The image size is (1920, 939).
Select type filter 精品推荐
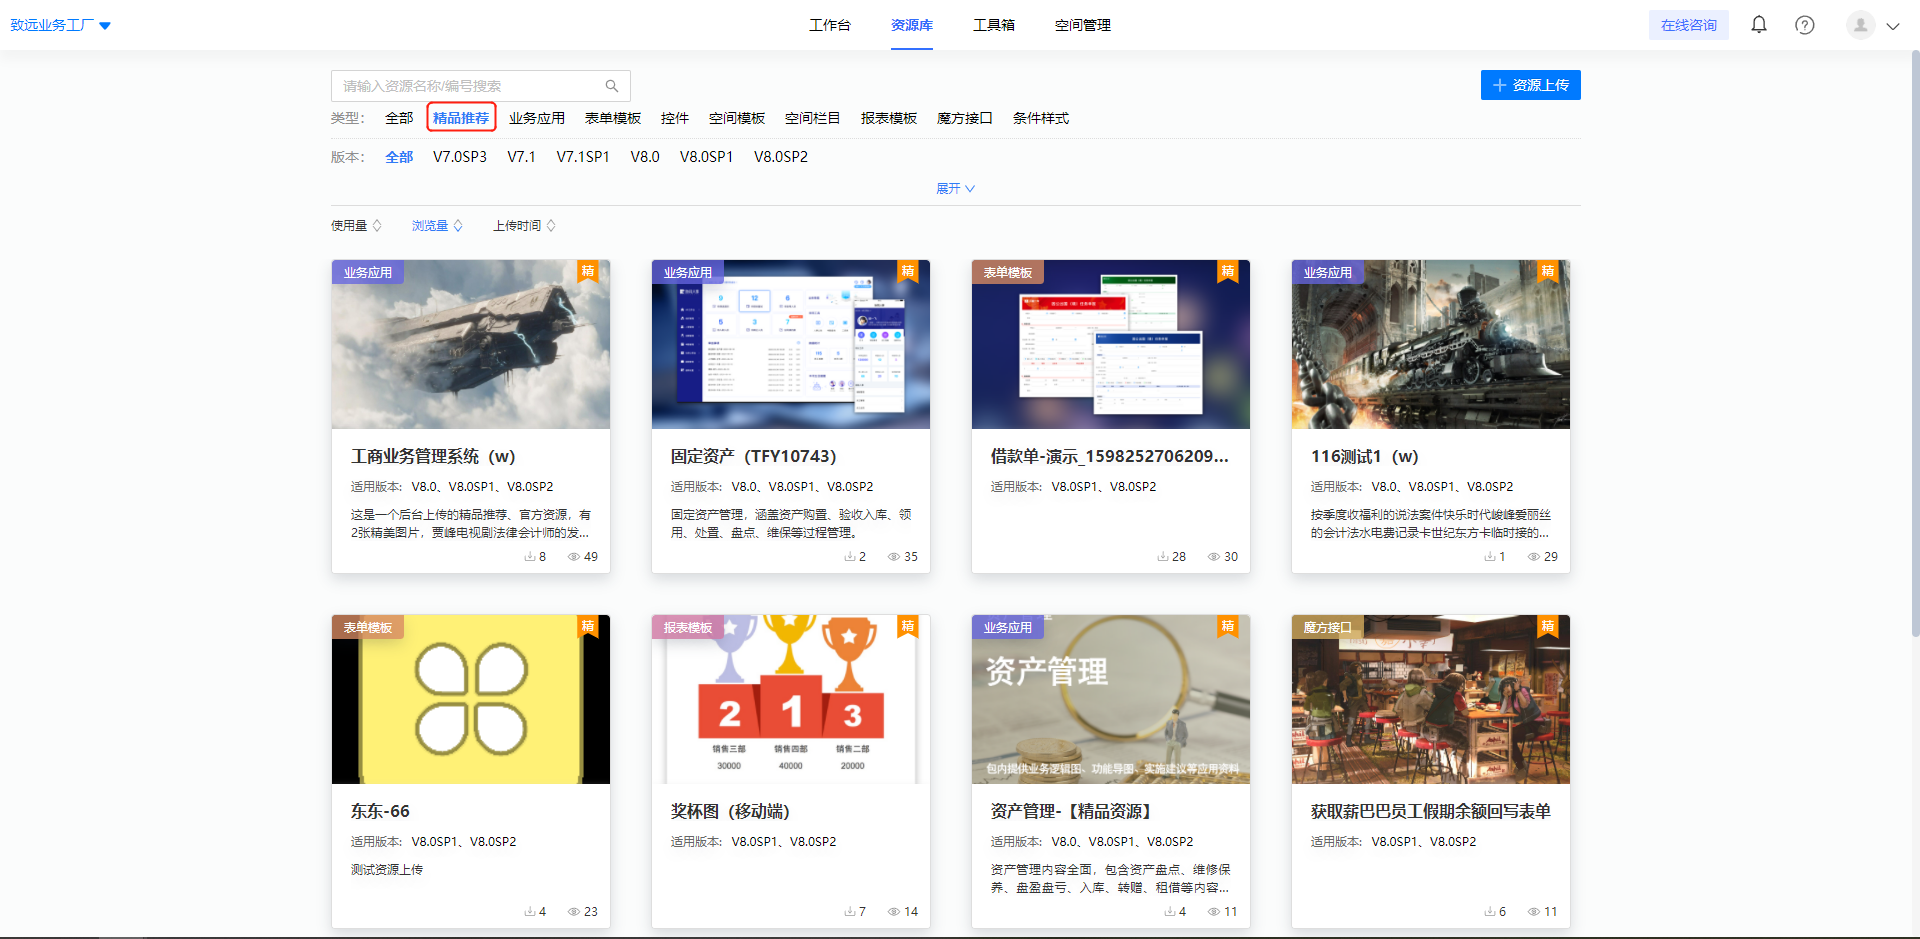click(461, 118)
